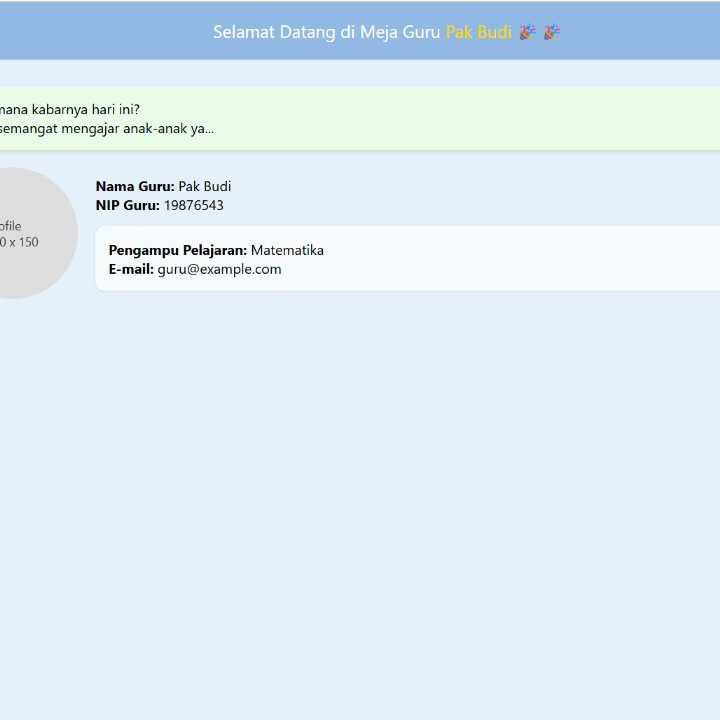Click the guru@example.com email address
720x720 pixels.
tap(219, 269)
